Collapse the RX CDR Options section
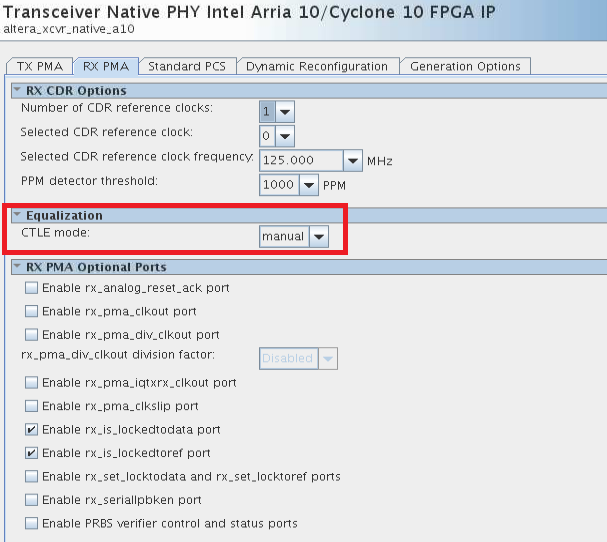Image resolution: width=607 pixels, height=542 pixels. 17,91
